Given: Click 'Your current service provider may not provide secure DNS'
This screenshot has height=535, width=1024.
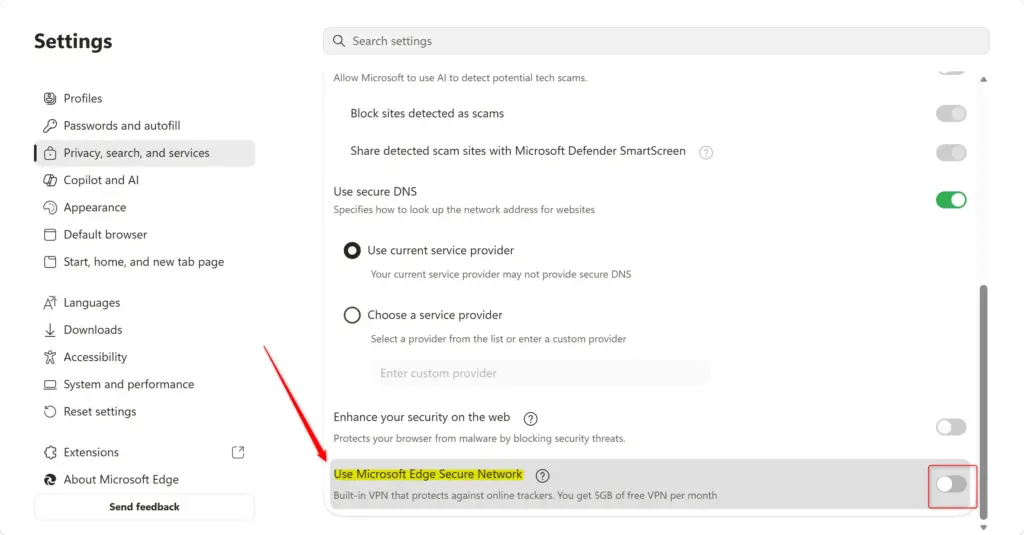Looking at the screenshot, I should 501,274.
